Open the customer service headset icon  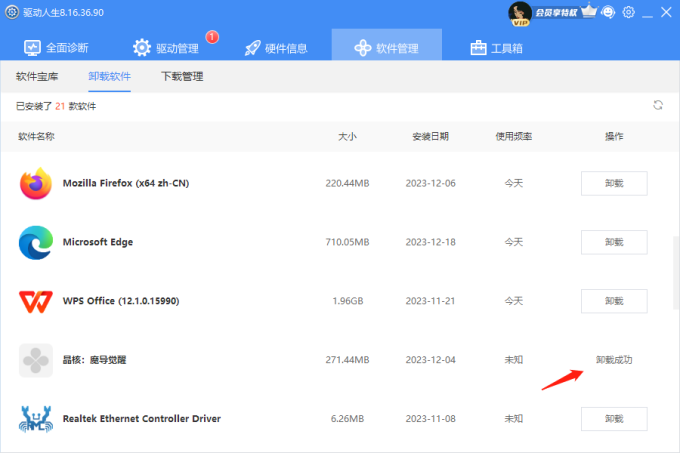tap(610, 13)
